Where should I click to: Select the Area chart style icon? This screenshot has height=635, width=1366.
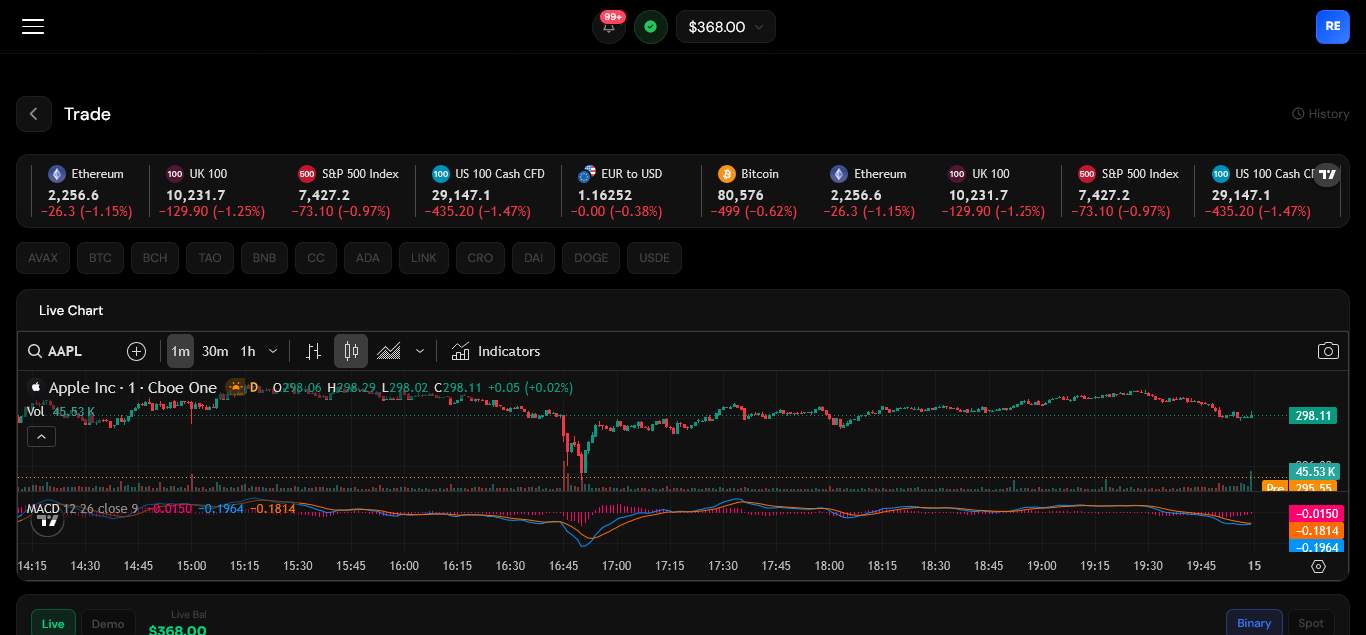click(389, 351)
